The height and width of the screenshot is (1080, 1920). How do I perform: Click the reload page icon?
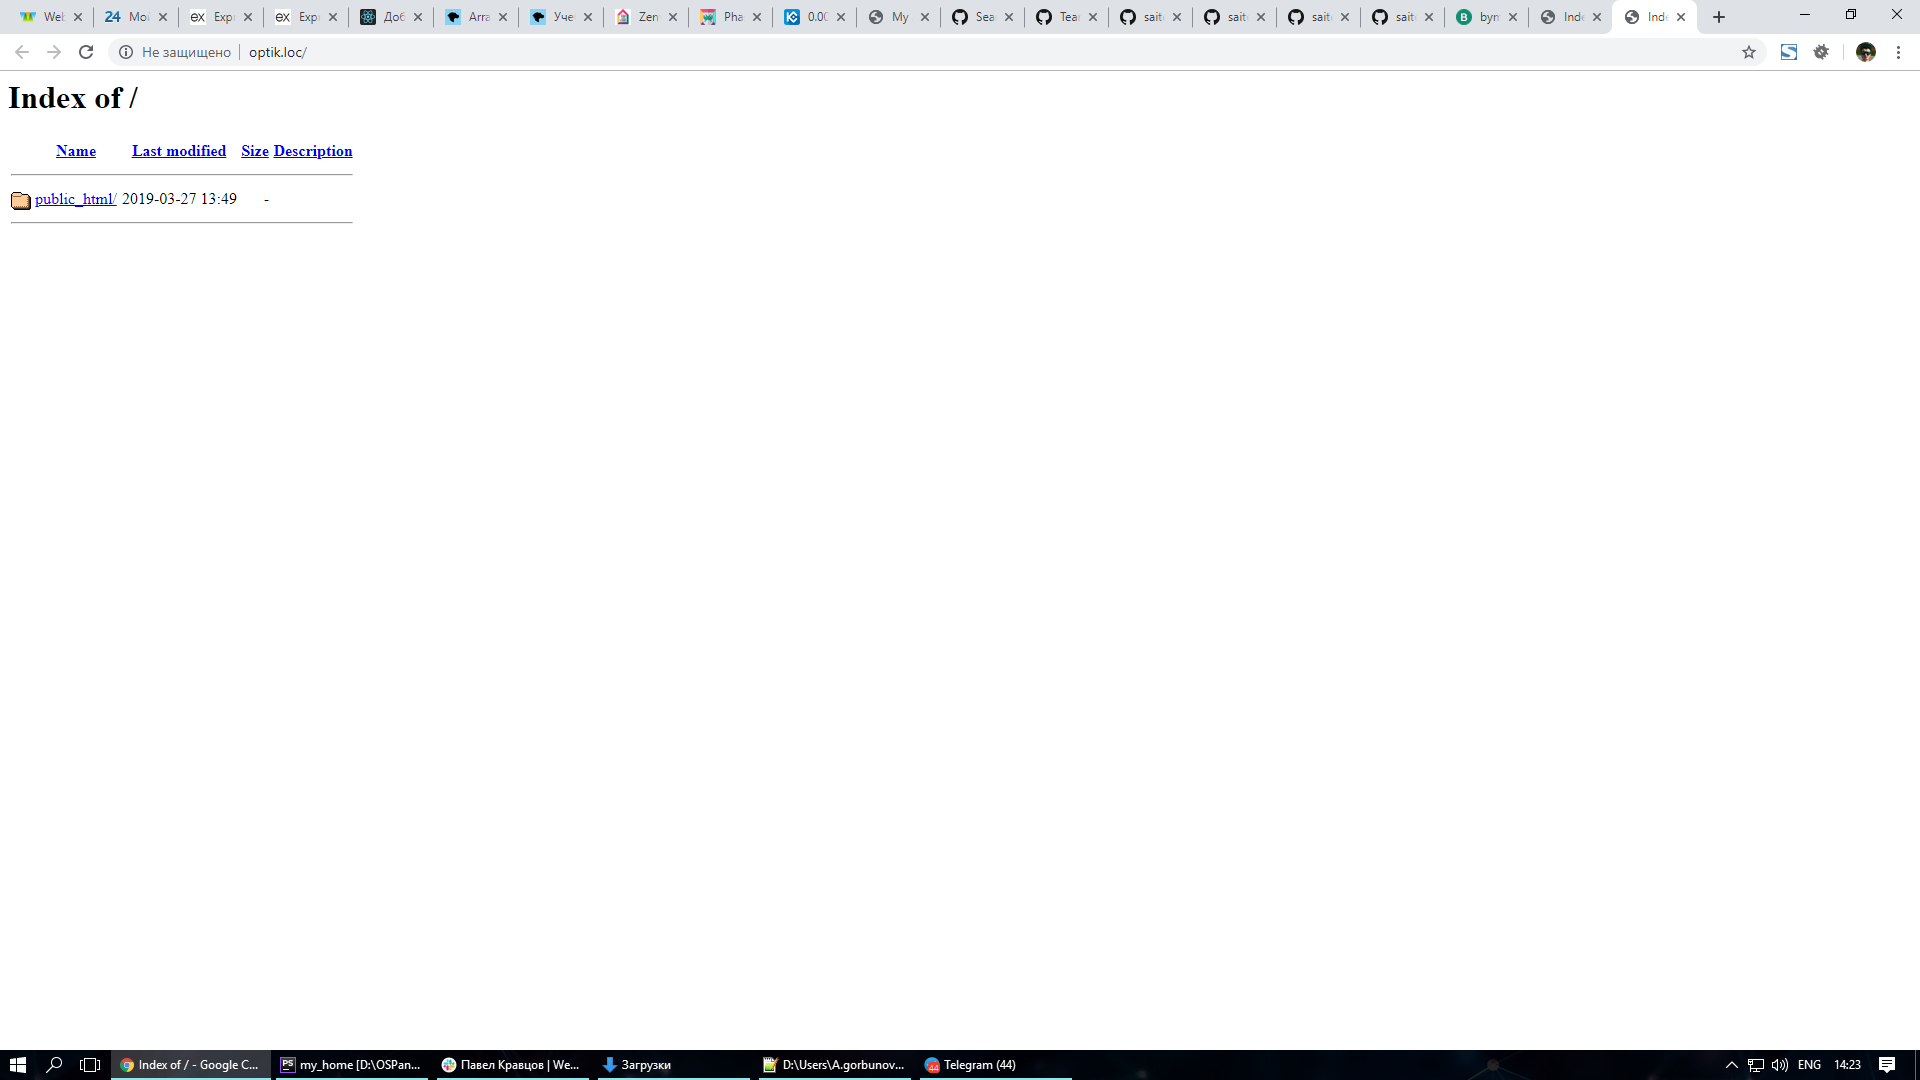pos(86,52)
